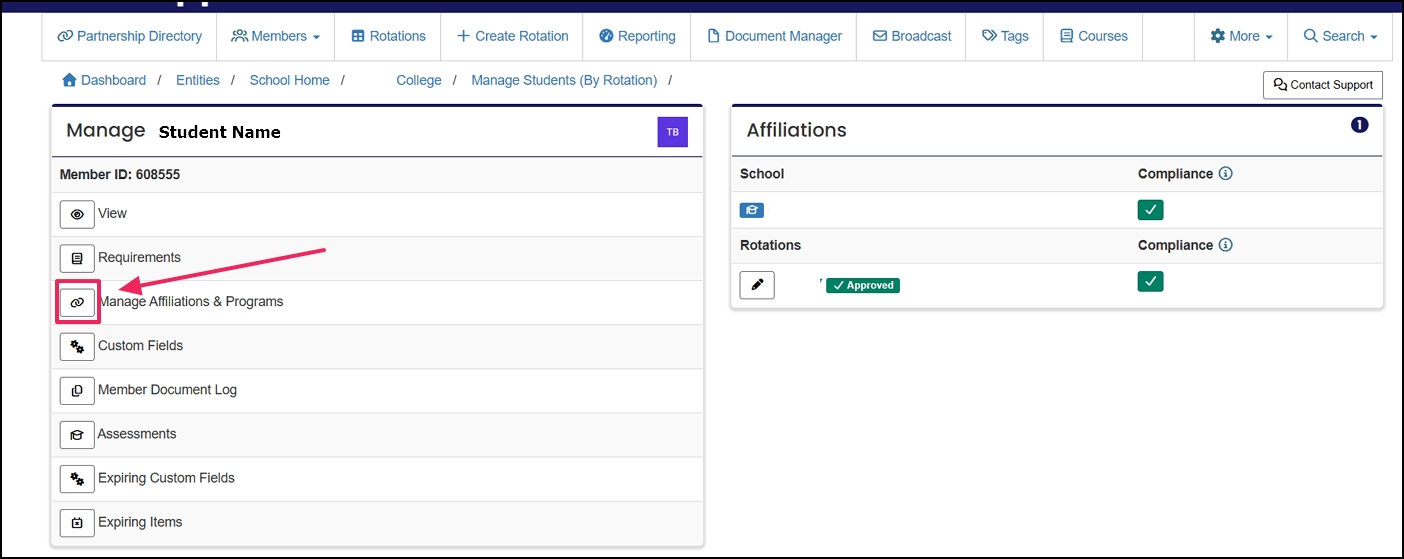Click the Entities breadcrumb link

click(198, 80)
